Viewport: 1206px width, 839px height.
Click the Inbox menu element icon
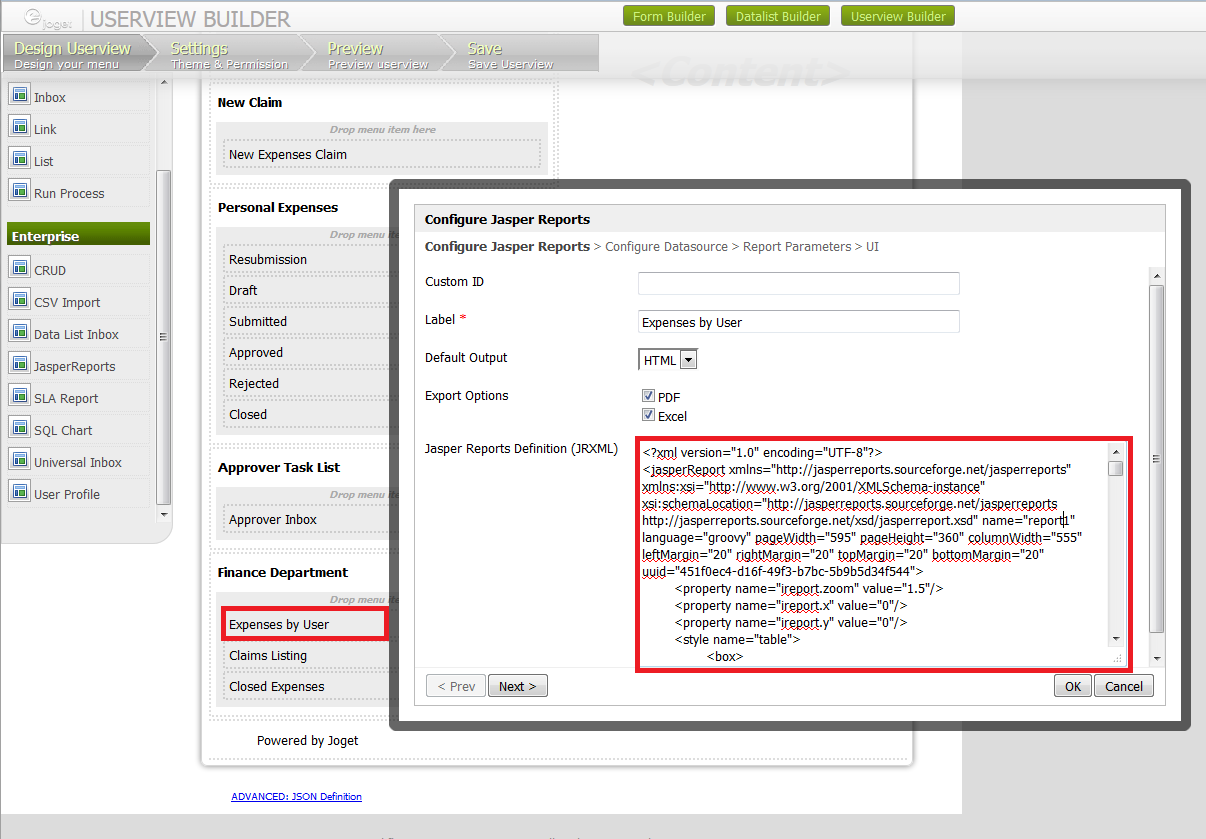pyautogui.click(x=19, y=95)
